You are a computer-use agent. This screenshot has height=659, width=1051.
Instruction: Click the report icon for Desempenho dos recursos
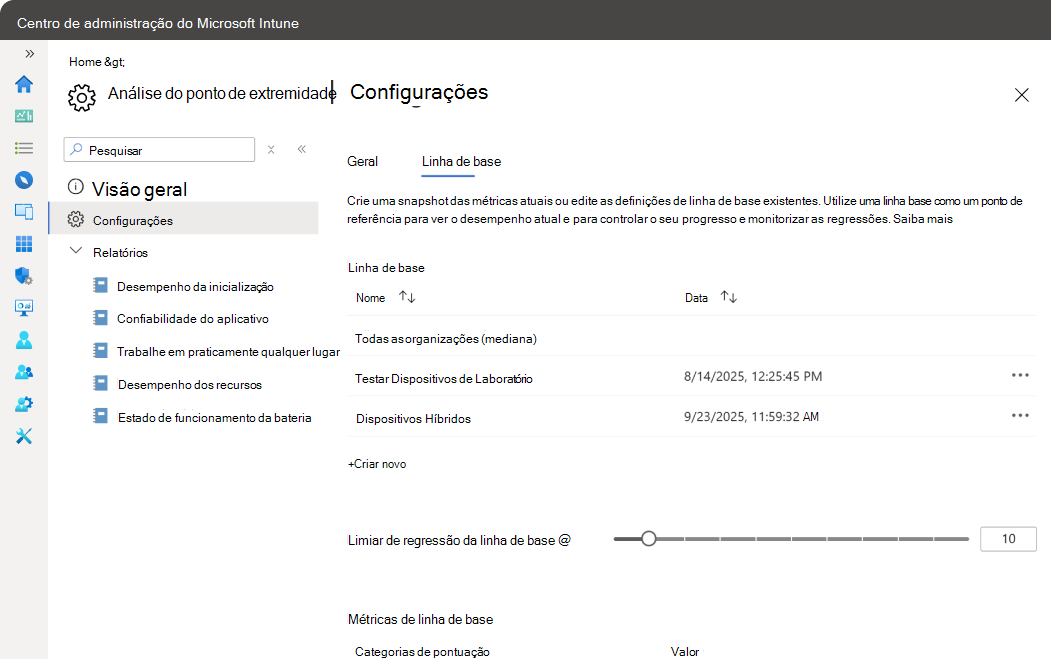[x=101, y=383]
